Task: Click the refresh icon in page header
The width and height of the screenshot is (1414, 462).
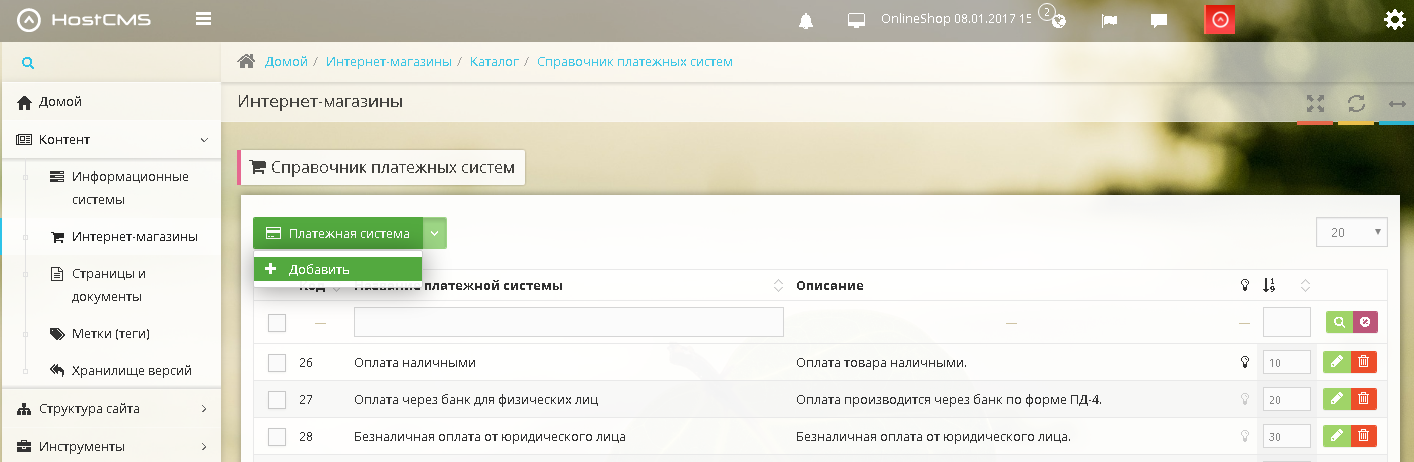Action: pyautogui.click(x=1356, y=103)
